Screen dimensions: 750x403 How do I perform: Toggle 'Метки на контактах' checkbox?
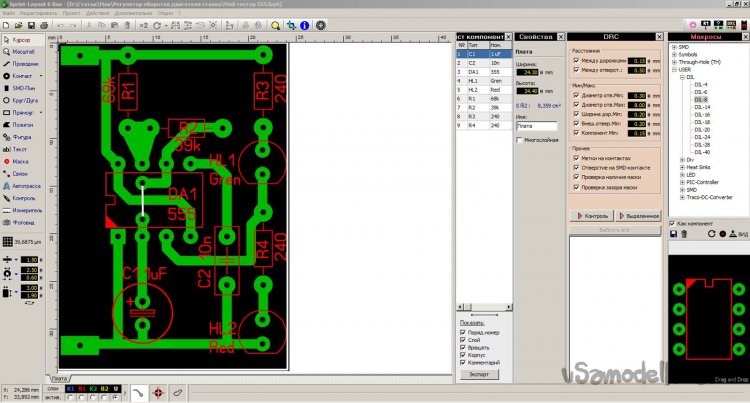576,160
